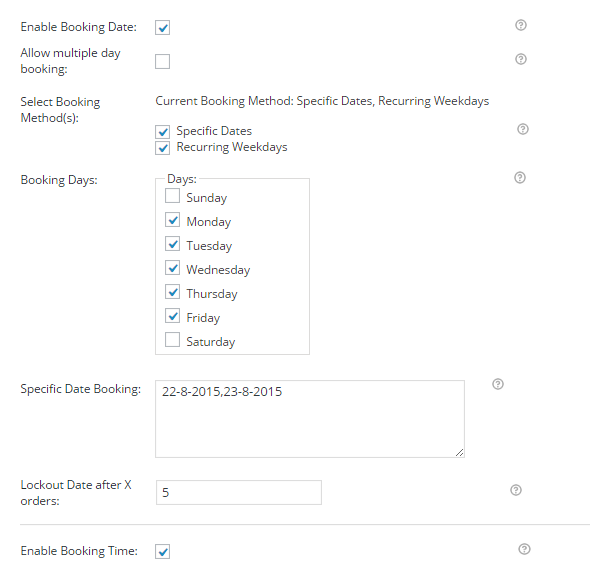The image size is (590, 566).
Task: Uncheck the Specific Dates method
Action: tap(163, 132)
